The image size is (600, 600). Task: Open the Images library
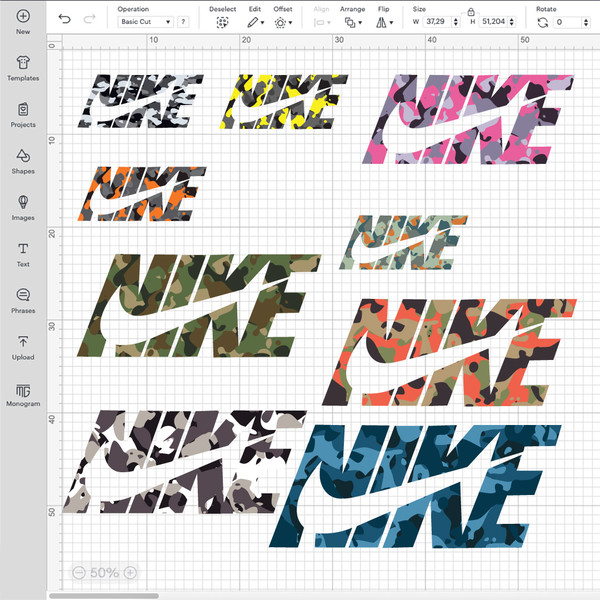click(x=23, y=208)
